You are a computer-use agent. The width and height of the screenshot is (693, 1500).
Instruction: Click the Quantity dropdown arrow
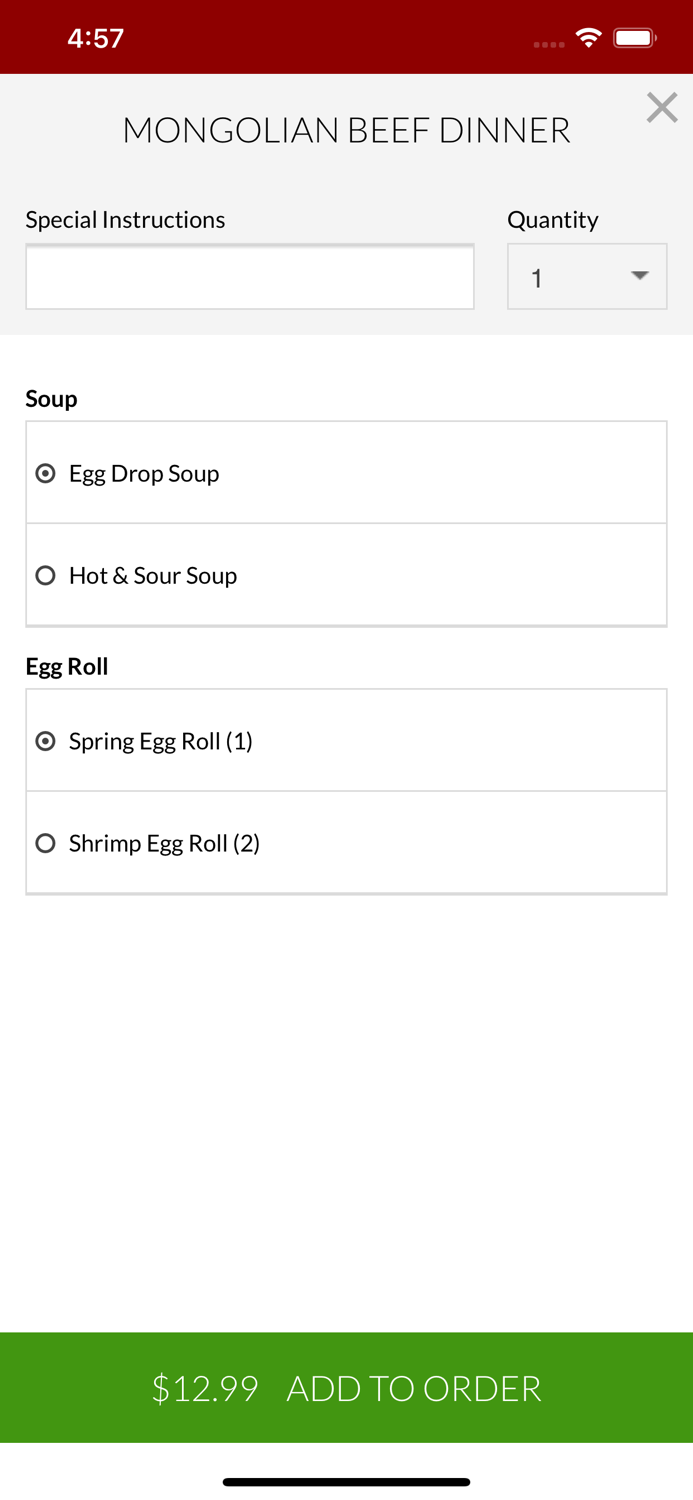(640, 276)
